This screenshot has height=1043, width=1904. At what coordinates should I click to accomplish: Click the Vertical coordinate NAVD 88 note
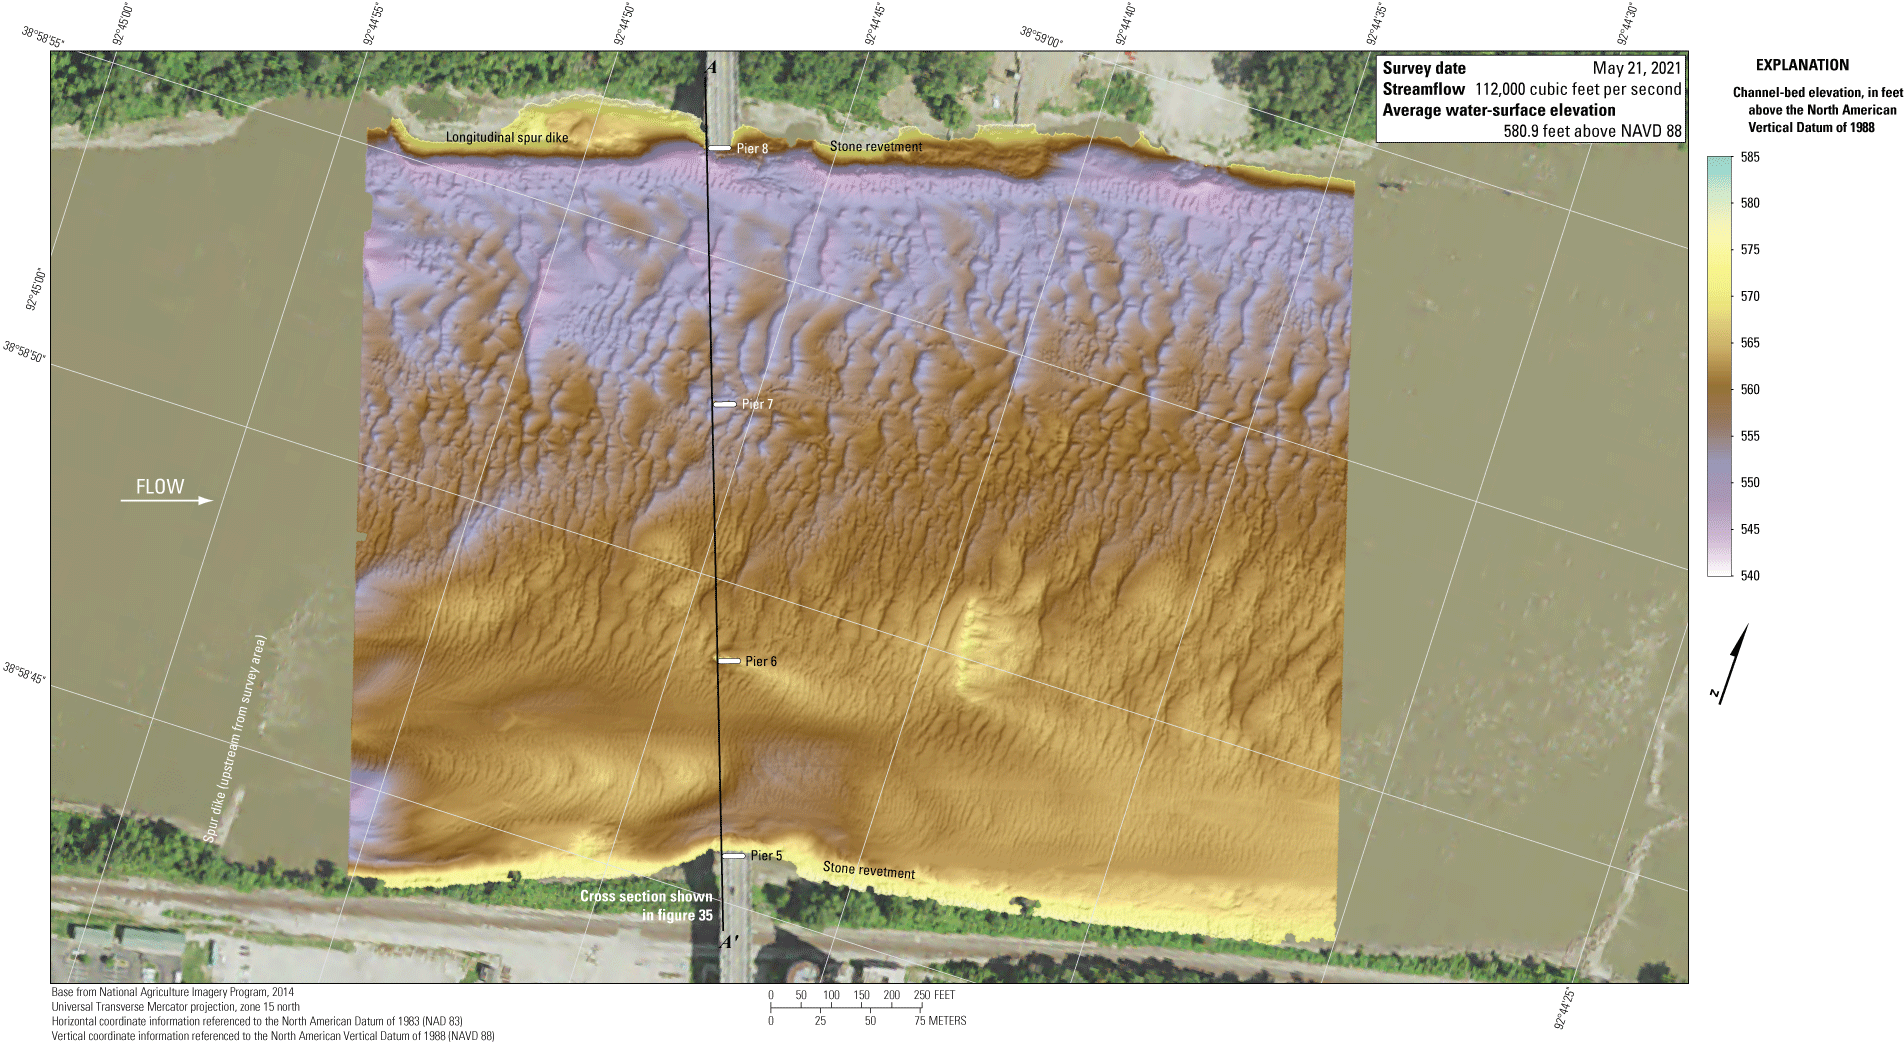pyautogui.click(x=273, y=1036)
